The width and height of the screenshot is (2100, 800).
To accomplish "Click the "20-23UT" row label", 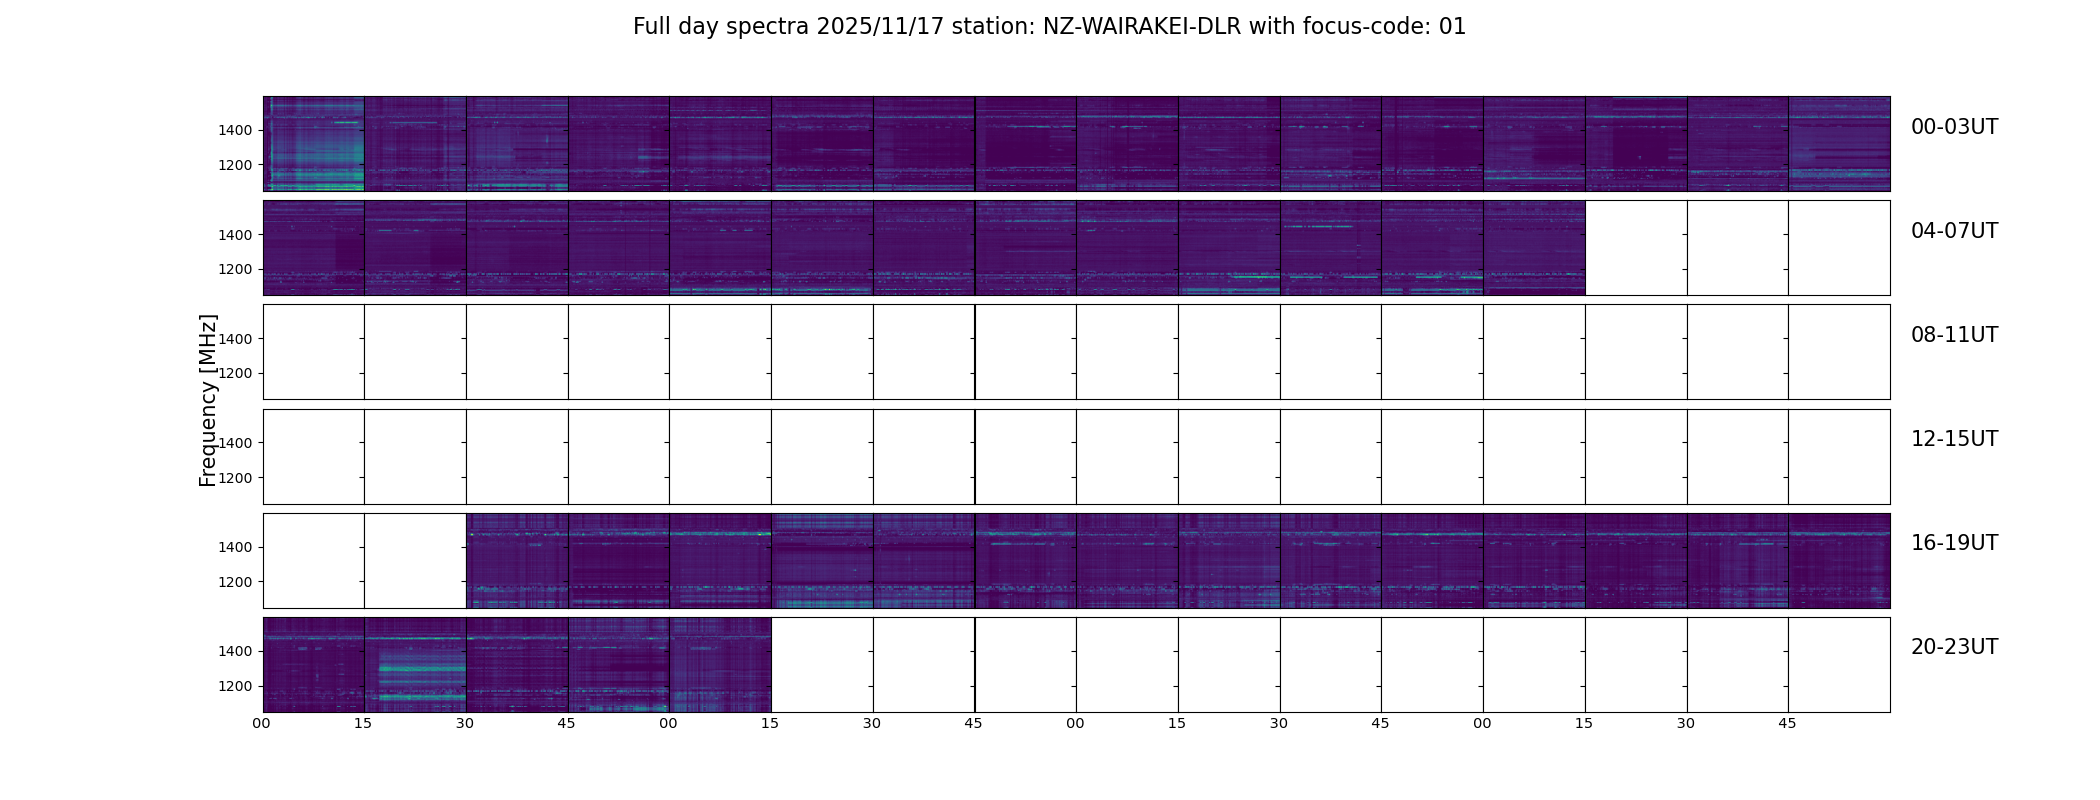I will coord(1954,647).
